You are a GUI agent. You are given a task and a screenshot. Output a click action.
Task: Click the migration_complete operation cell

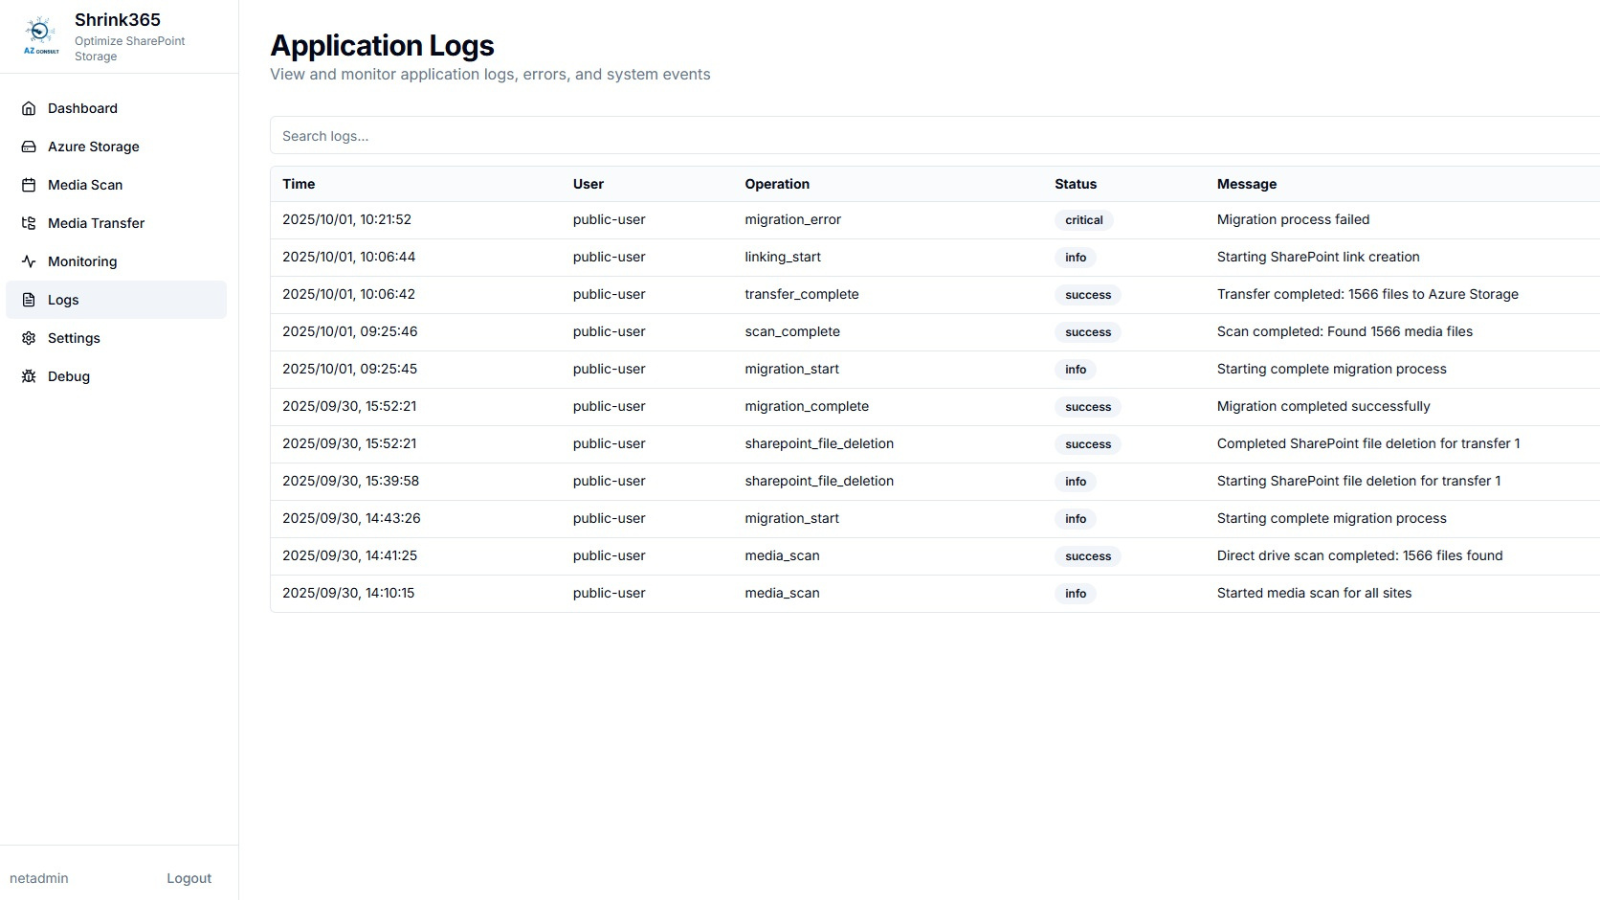[x=807, y=406]
